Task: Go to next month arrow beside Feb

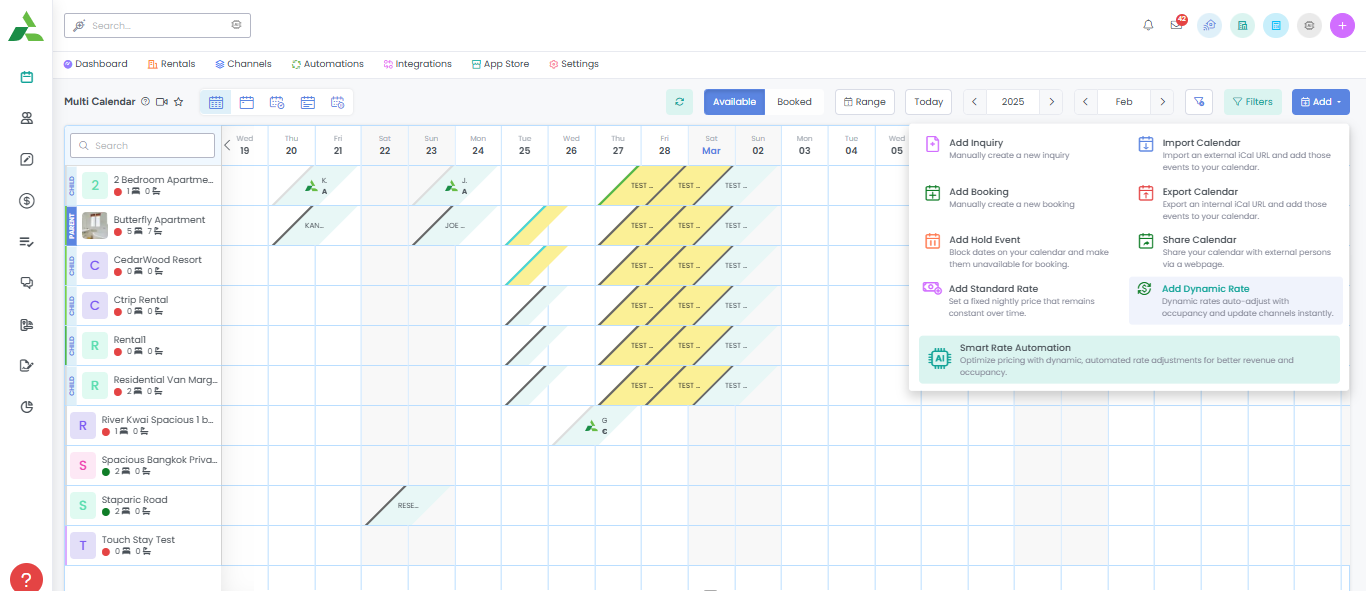Action: point(1162,102)
